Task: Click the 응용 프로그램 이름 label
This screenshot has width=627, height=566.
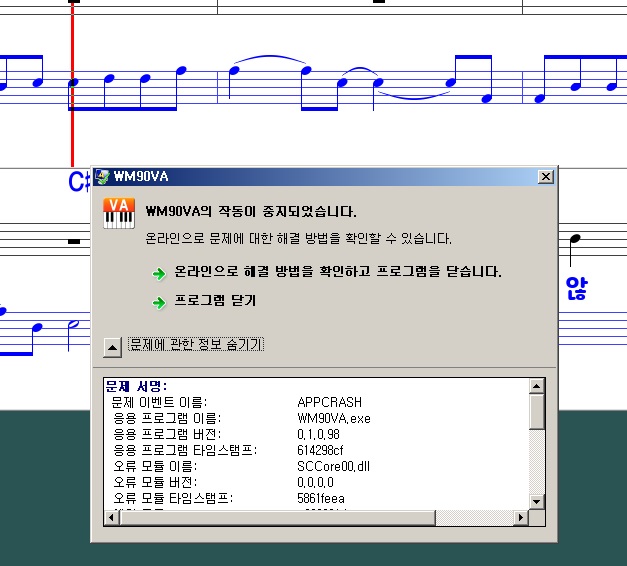Action: click(167, 418)
